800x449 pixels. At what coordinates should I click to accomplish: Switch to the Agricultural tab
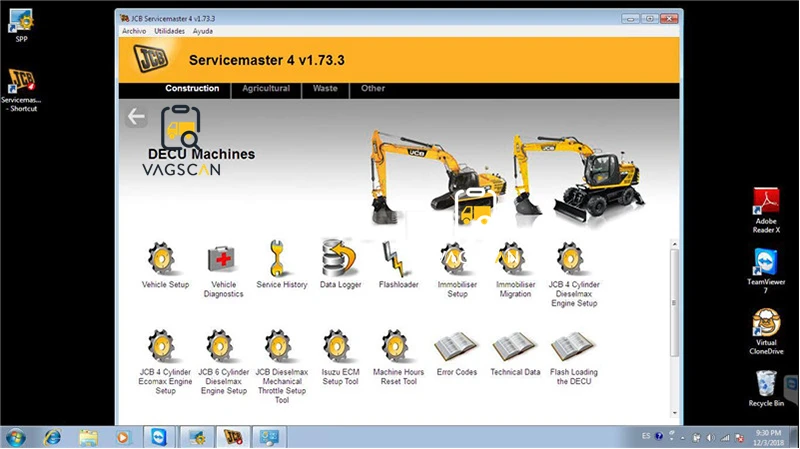[266, 88]
